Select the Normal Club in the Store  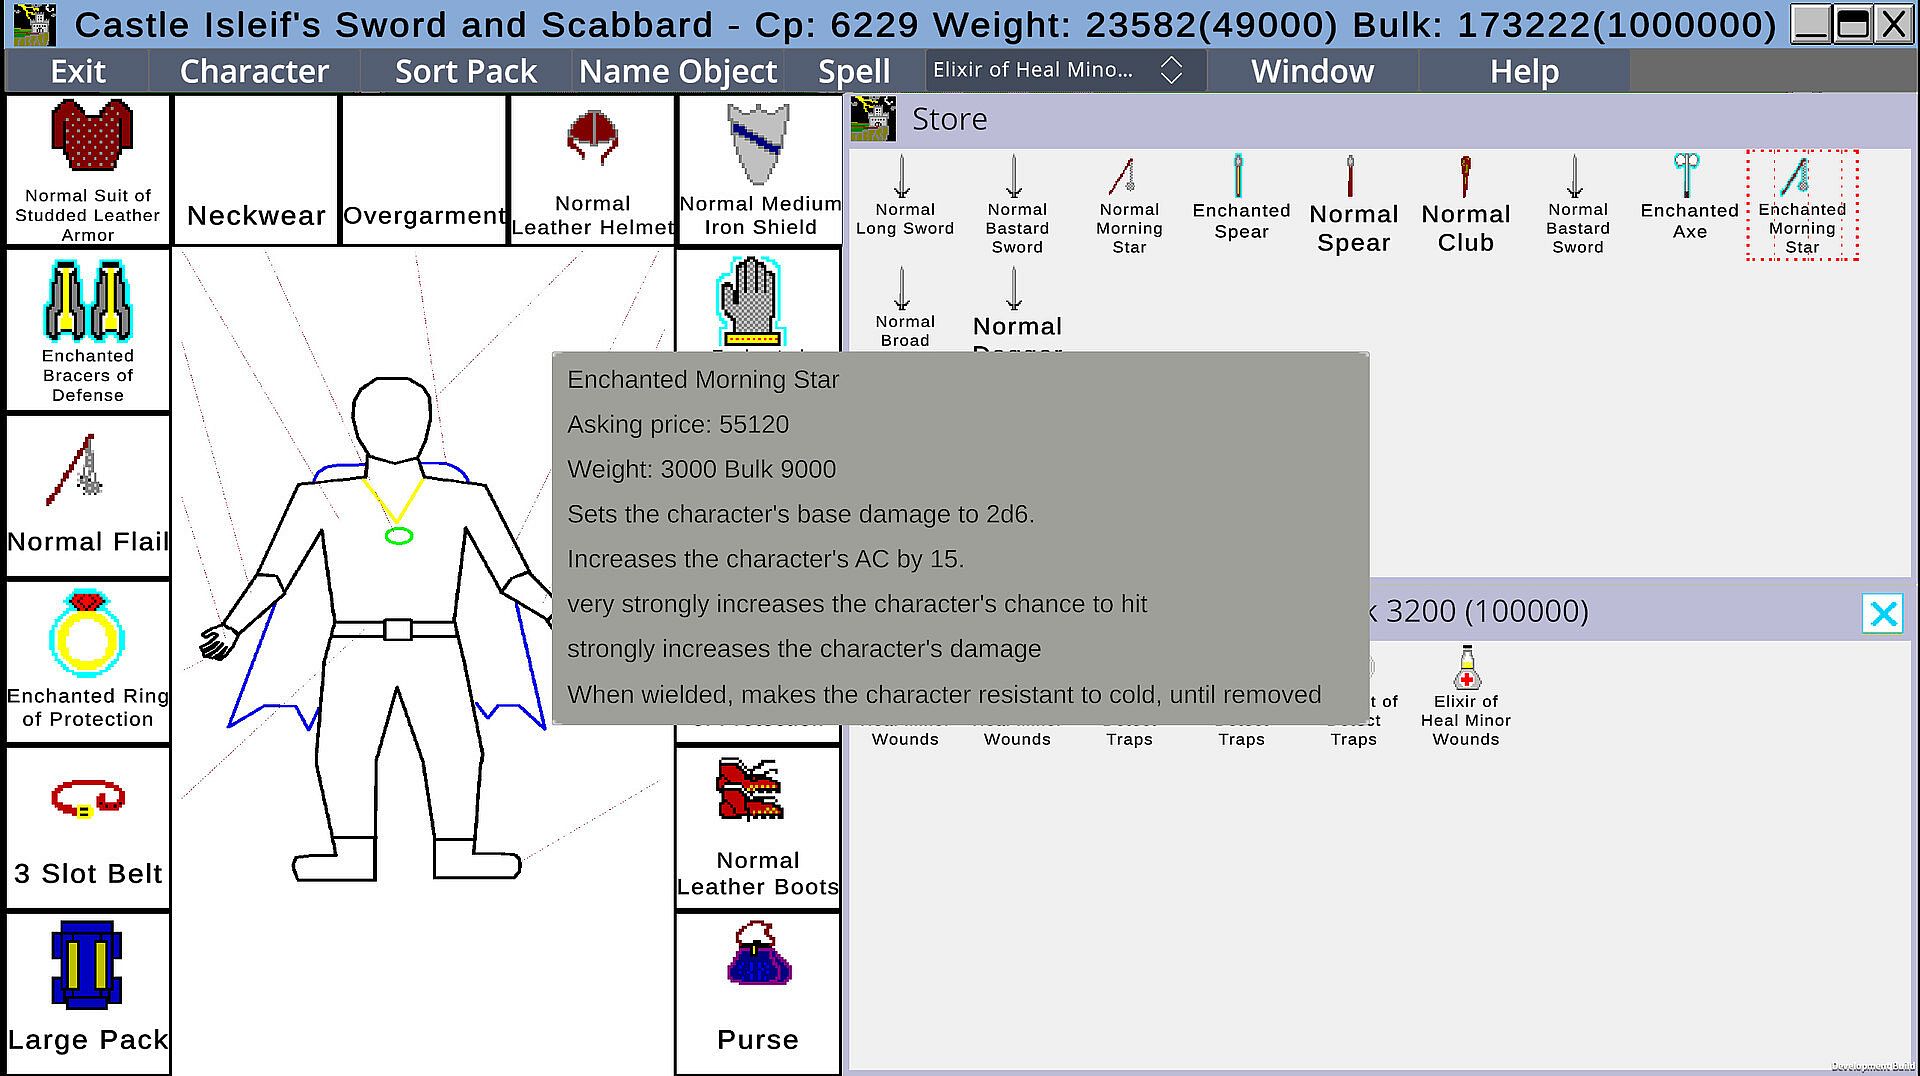[x=1465, y=205]
